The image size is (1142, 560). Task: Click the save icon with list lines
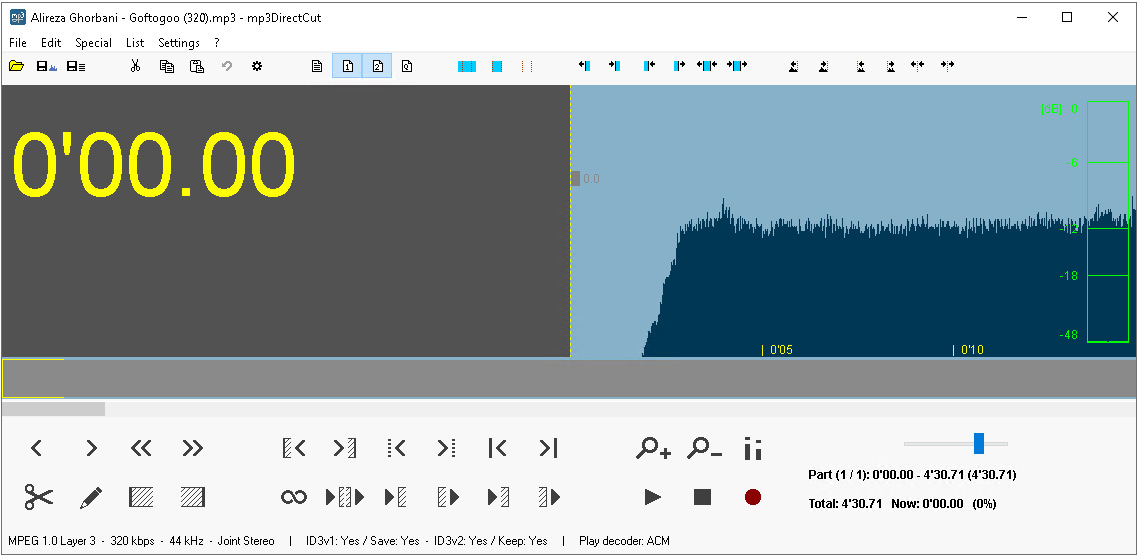76,66
